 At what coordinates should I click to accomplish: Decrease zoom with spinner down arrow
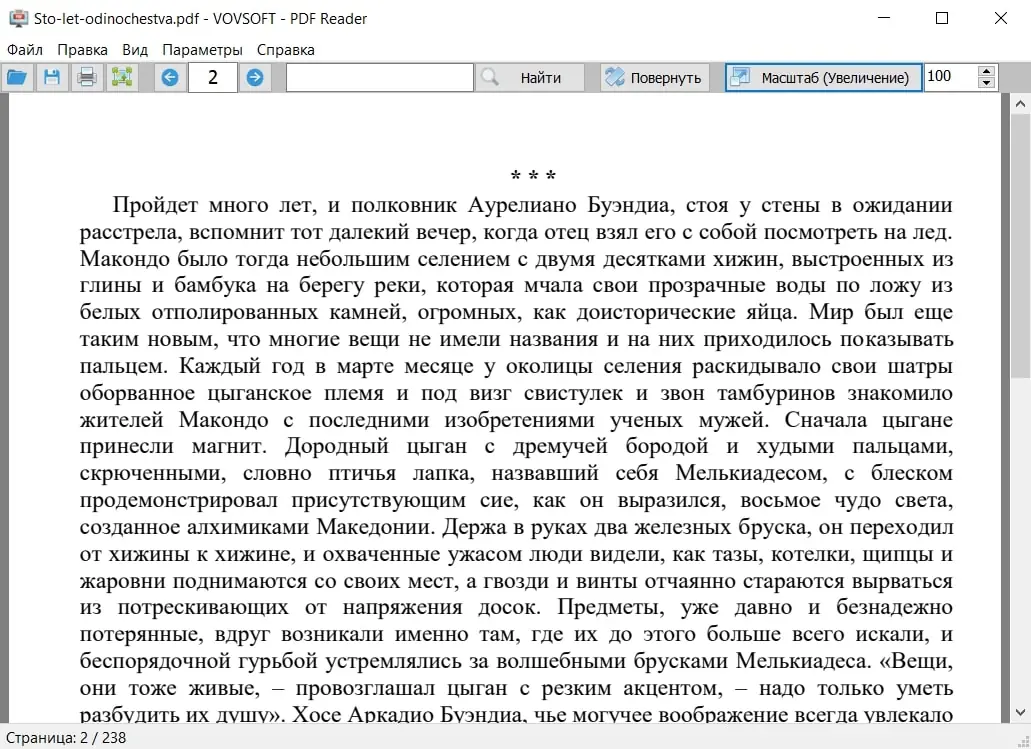click(986, 83)
